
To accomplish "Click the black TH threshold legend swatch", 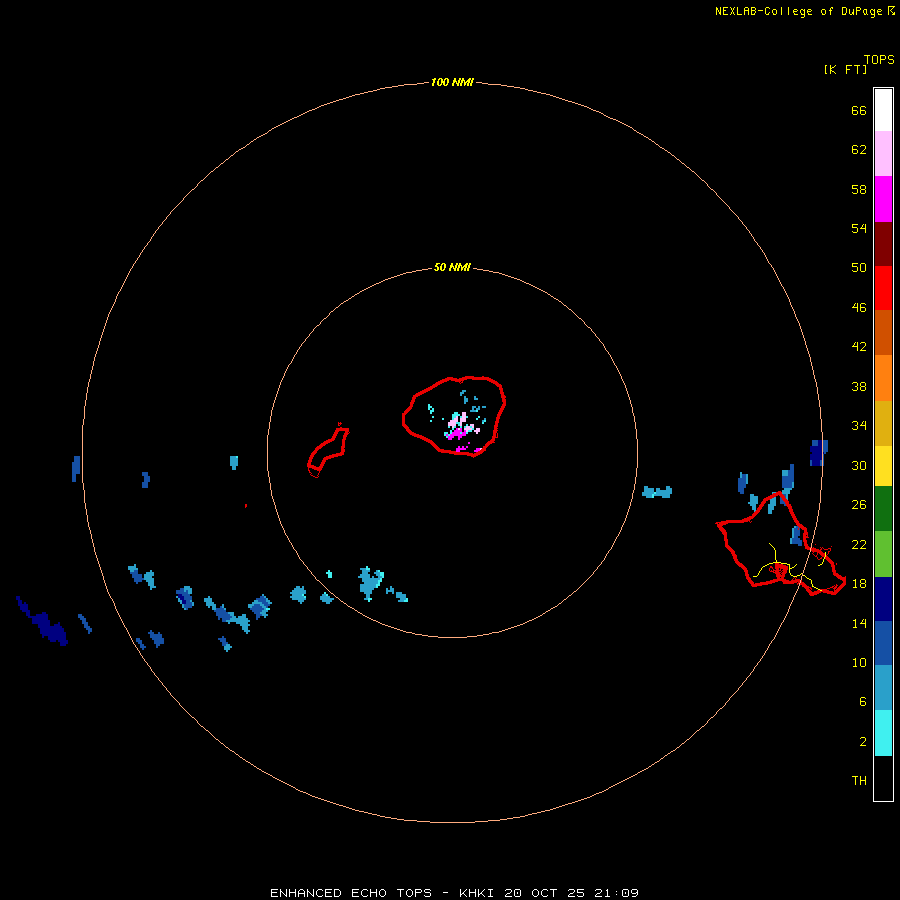I will 883,778.
